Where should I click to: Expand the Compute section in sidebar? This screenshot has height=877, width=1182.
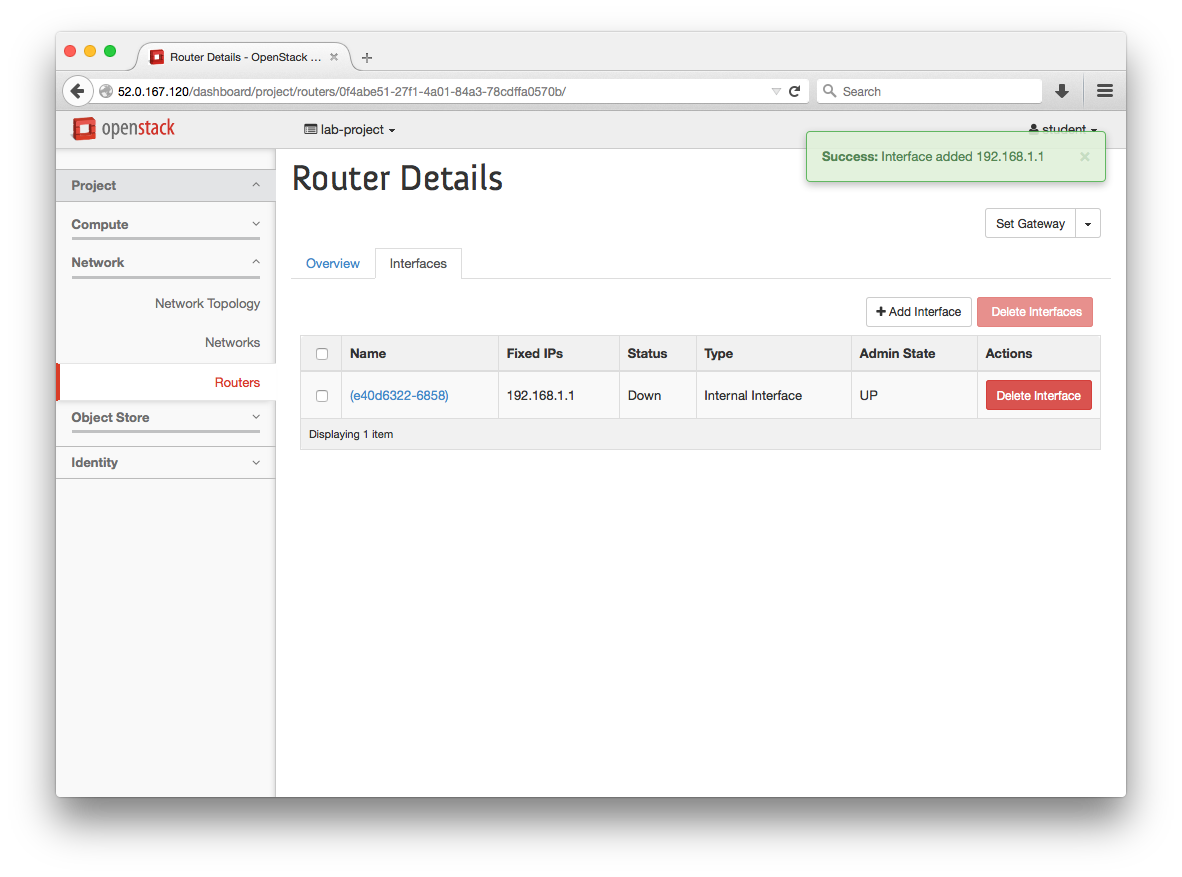click(165, 224)
